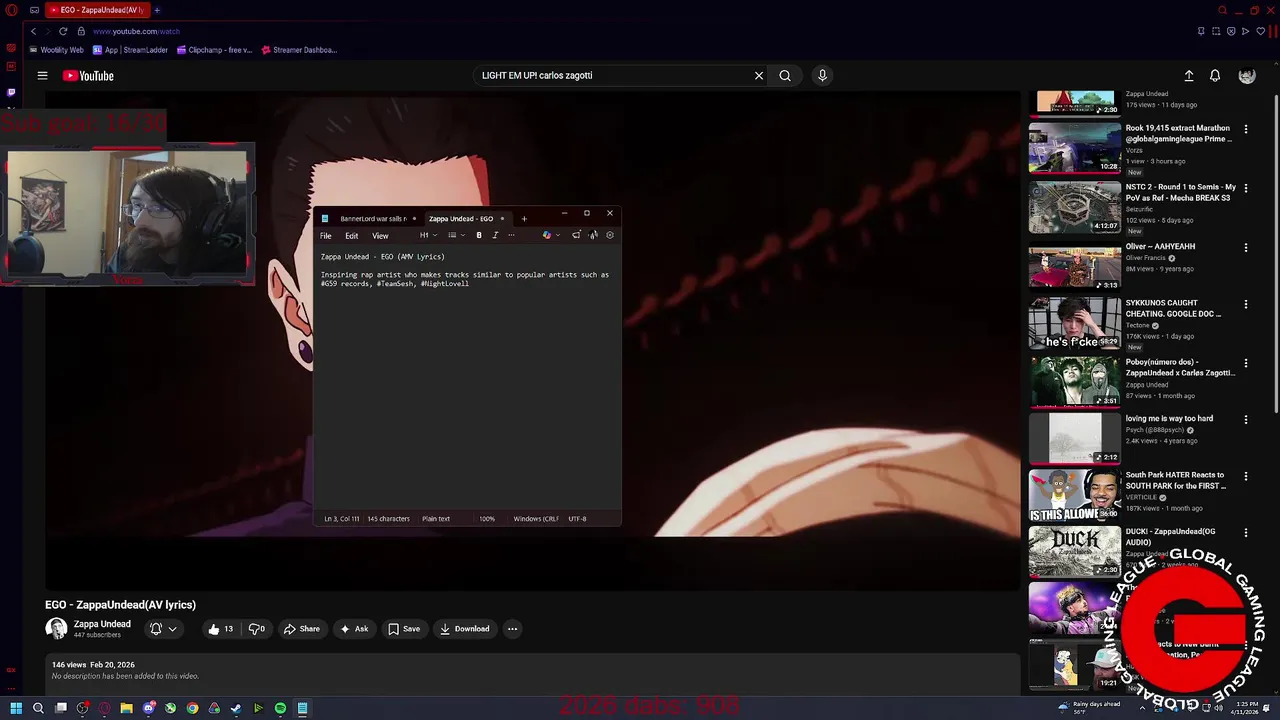
Task: Open more formatting options ellipsis in Notepad
Action: click(x=511, y=235)
